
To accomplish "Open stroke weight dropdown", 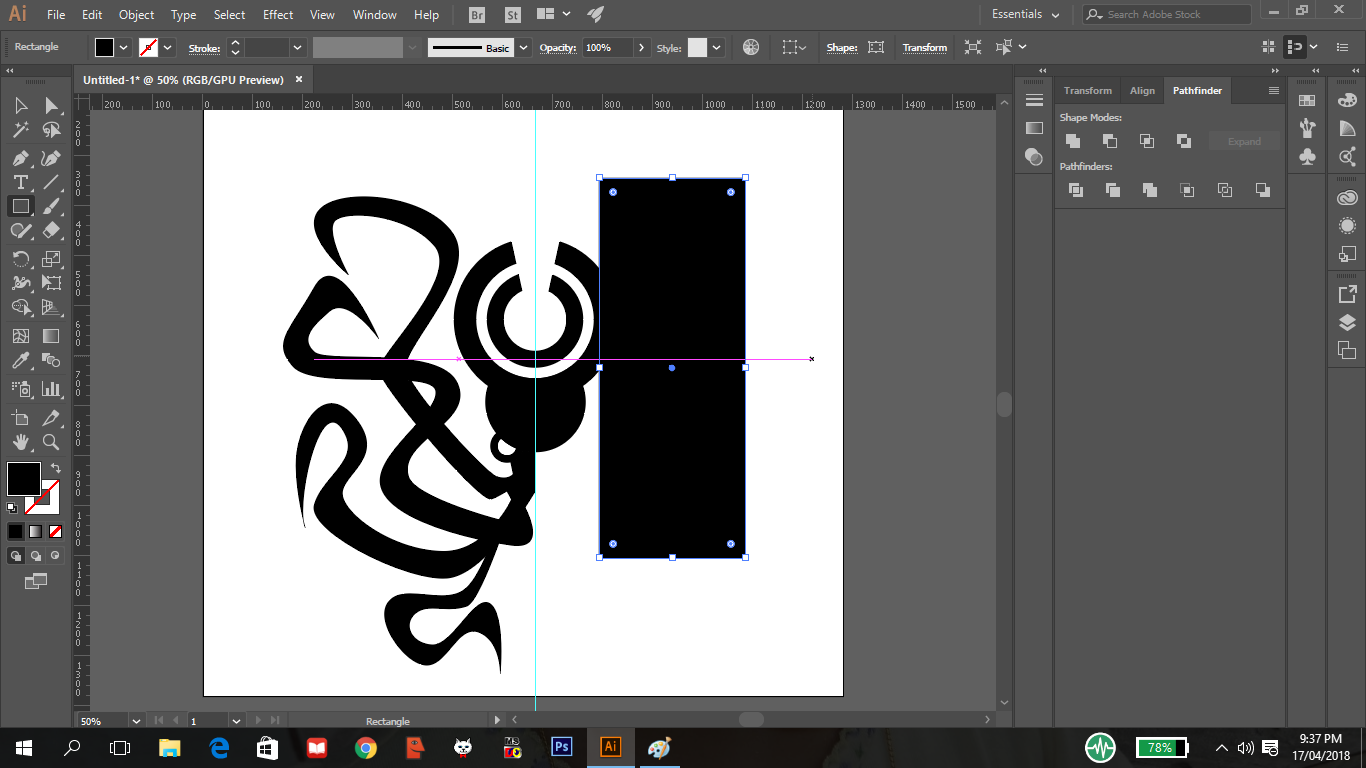I will pos(298,47).
